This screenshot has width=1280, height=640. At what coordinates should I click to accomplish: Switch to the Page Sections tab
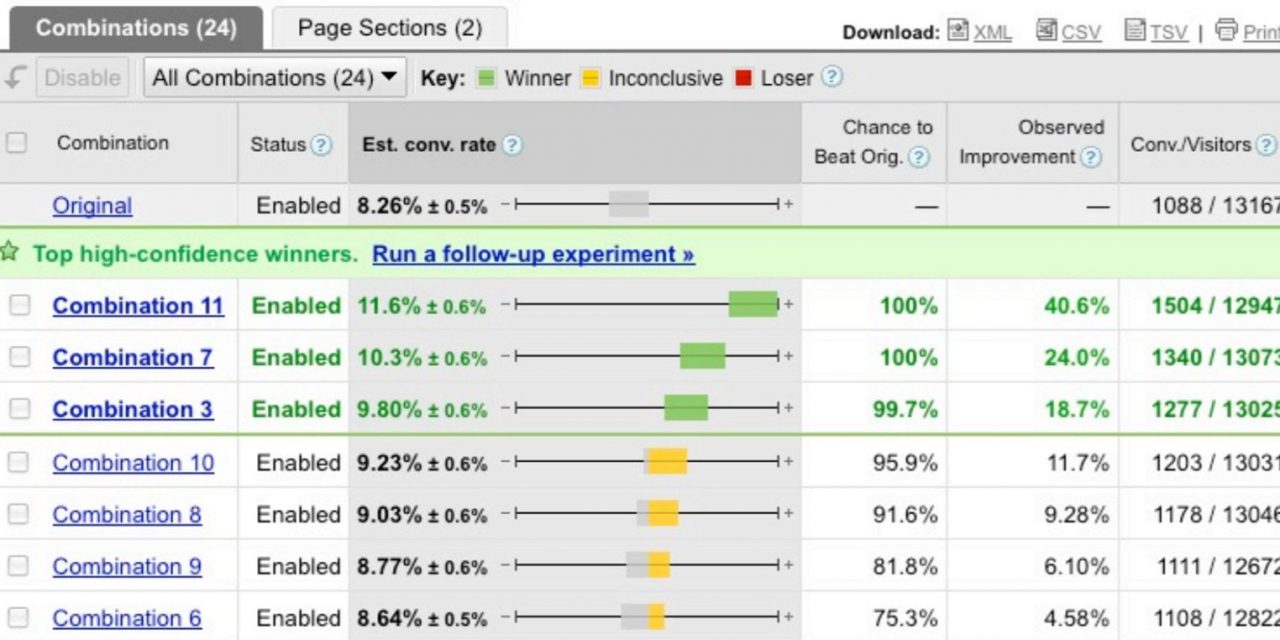(388, 28)
